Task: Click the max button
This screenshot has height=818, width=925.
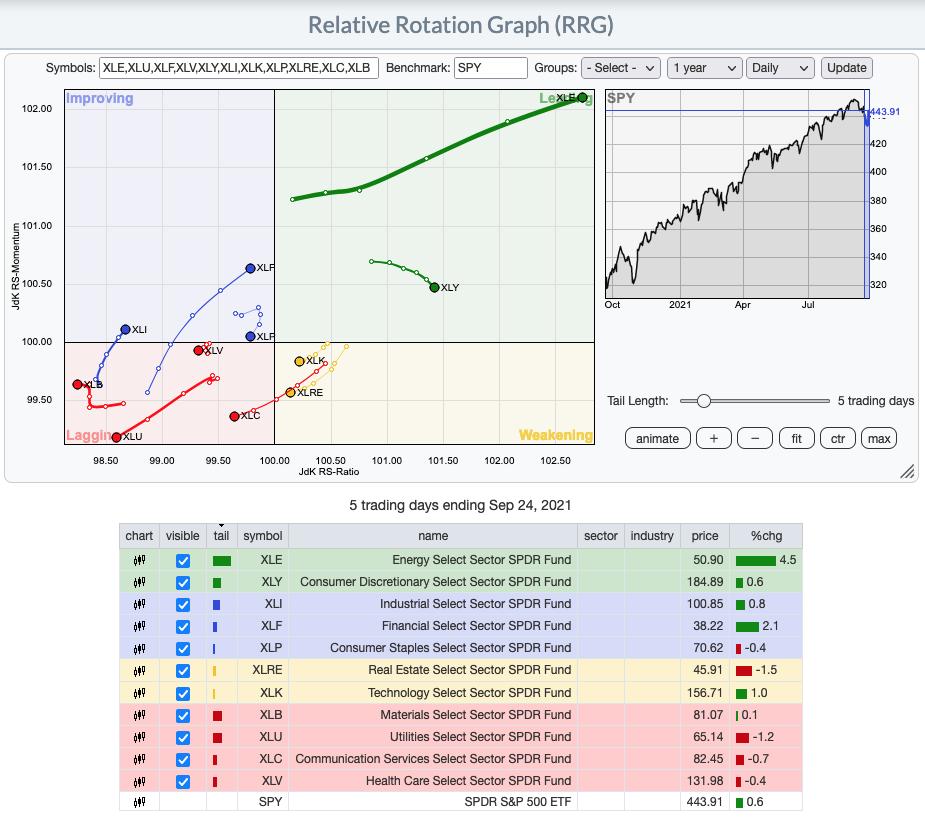Action: (x=879, y=438)
